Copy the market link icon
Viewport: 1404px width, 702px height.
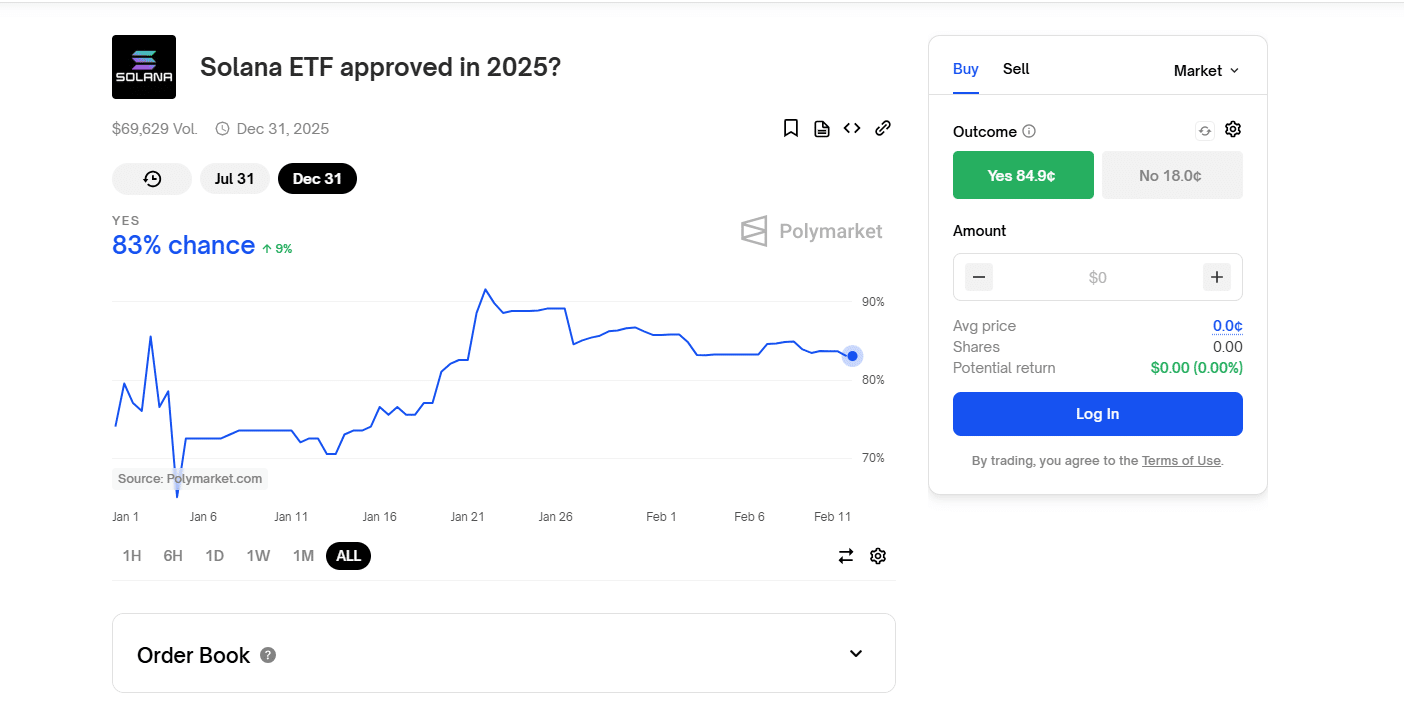(883, 128)
